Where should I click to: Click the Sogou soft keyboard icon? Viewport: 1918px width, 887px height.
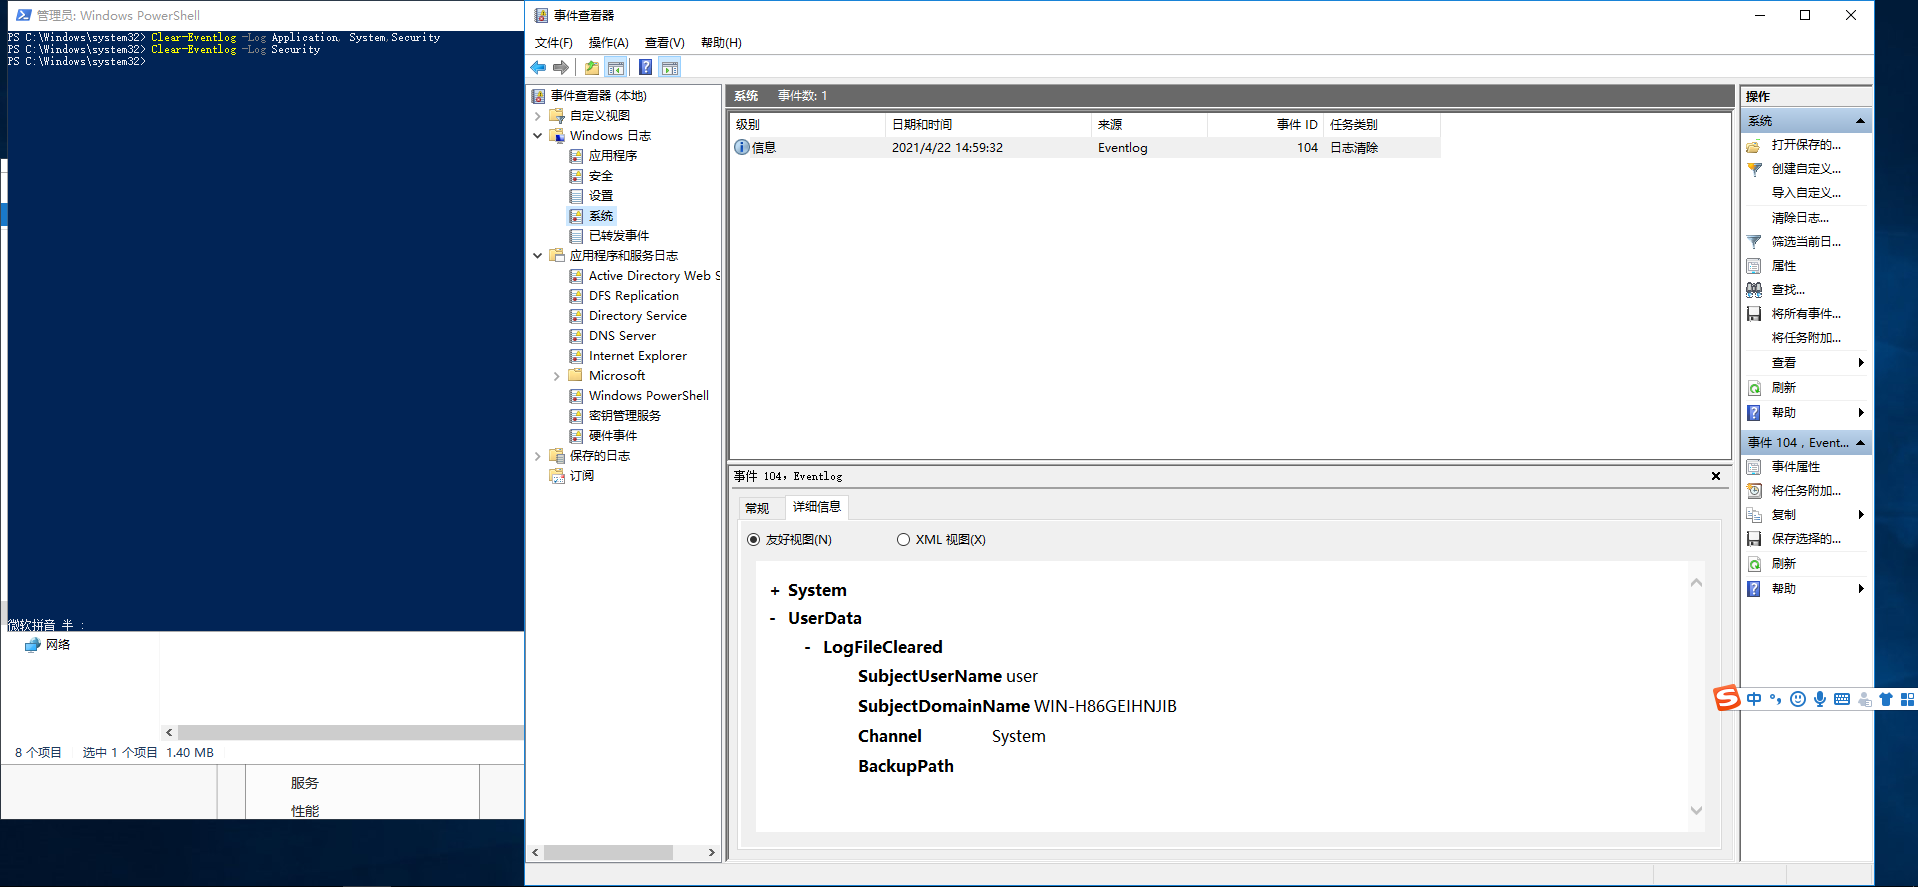1842,699
